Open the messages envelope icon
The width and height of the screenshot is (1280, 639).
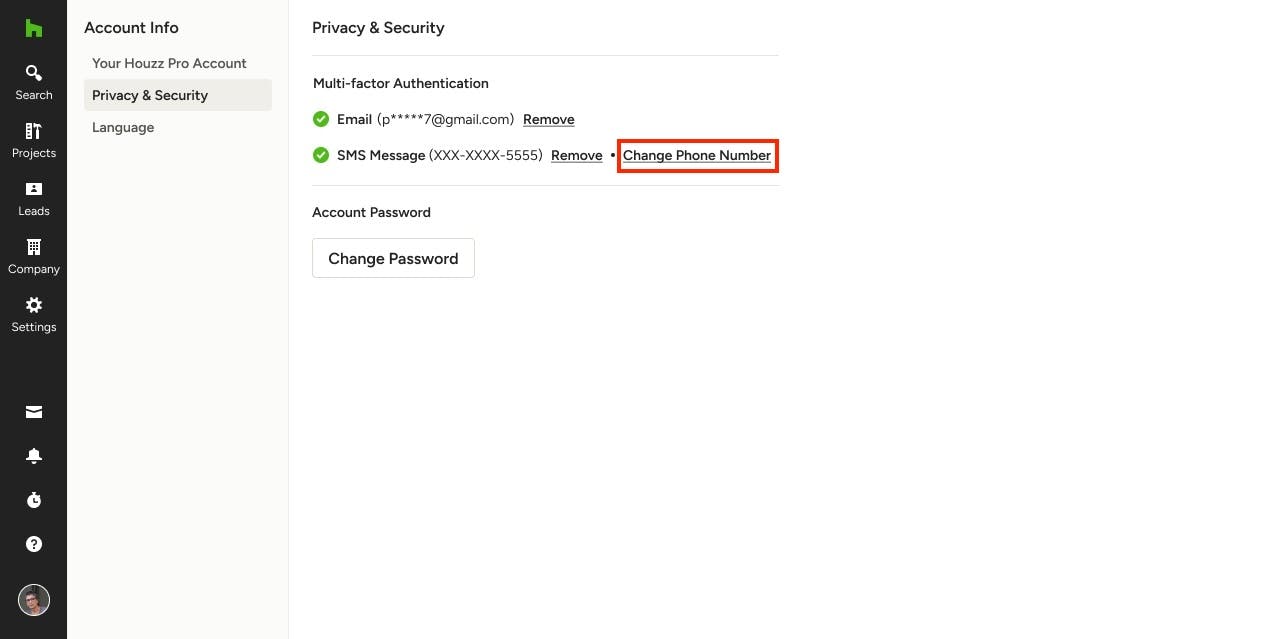[x=33, y=412]
